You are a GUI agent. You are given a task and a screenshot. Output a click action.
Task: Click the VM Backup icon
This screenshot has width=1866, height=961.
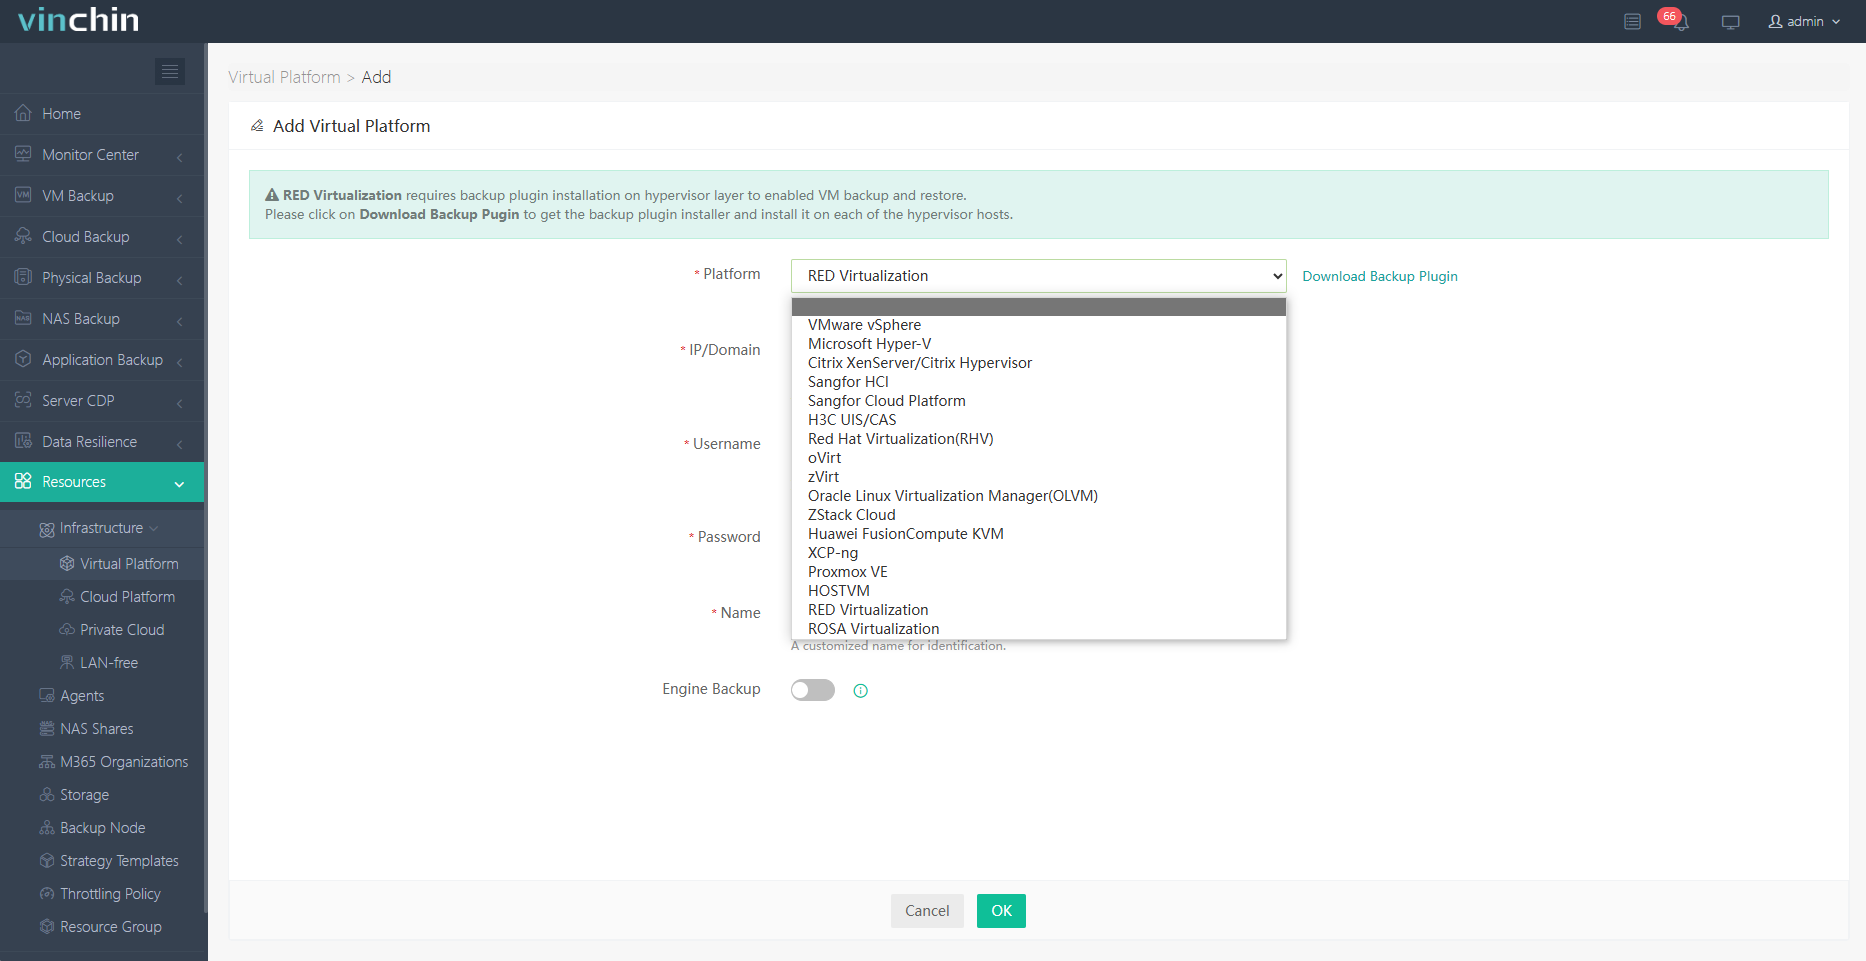[x=23, y=195]
